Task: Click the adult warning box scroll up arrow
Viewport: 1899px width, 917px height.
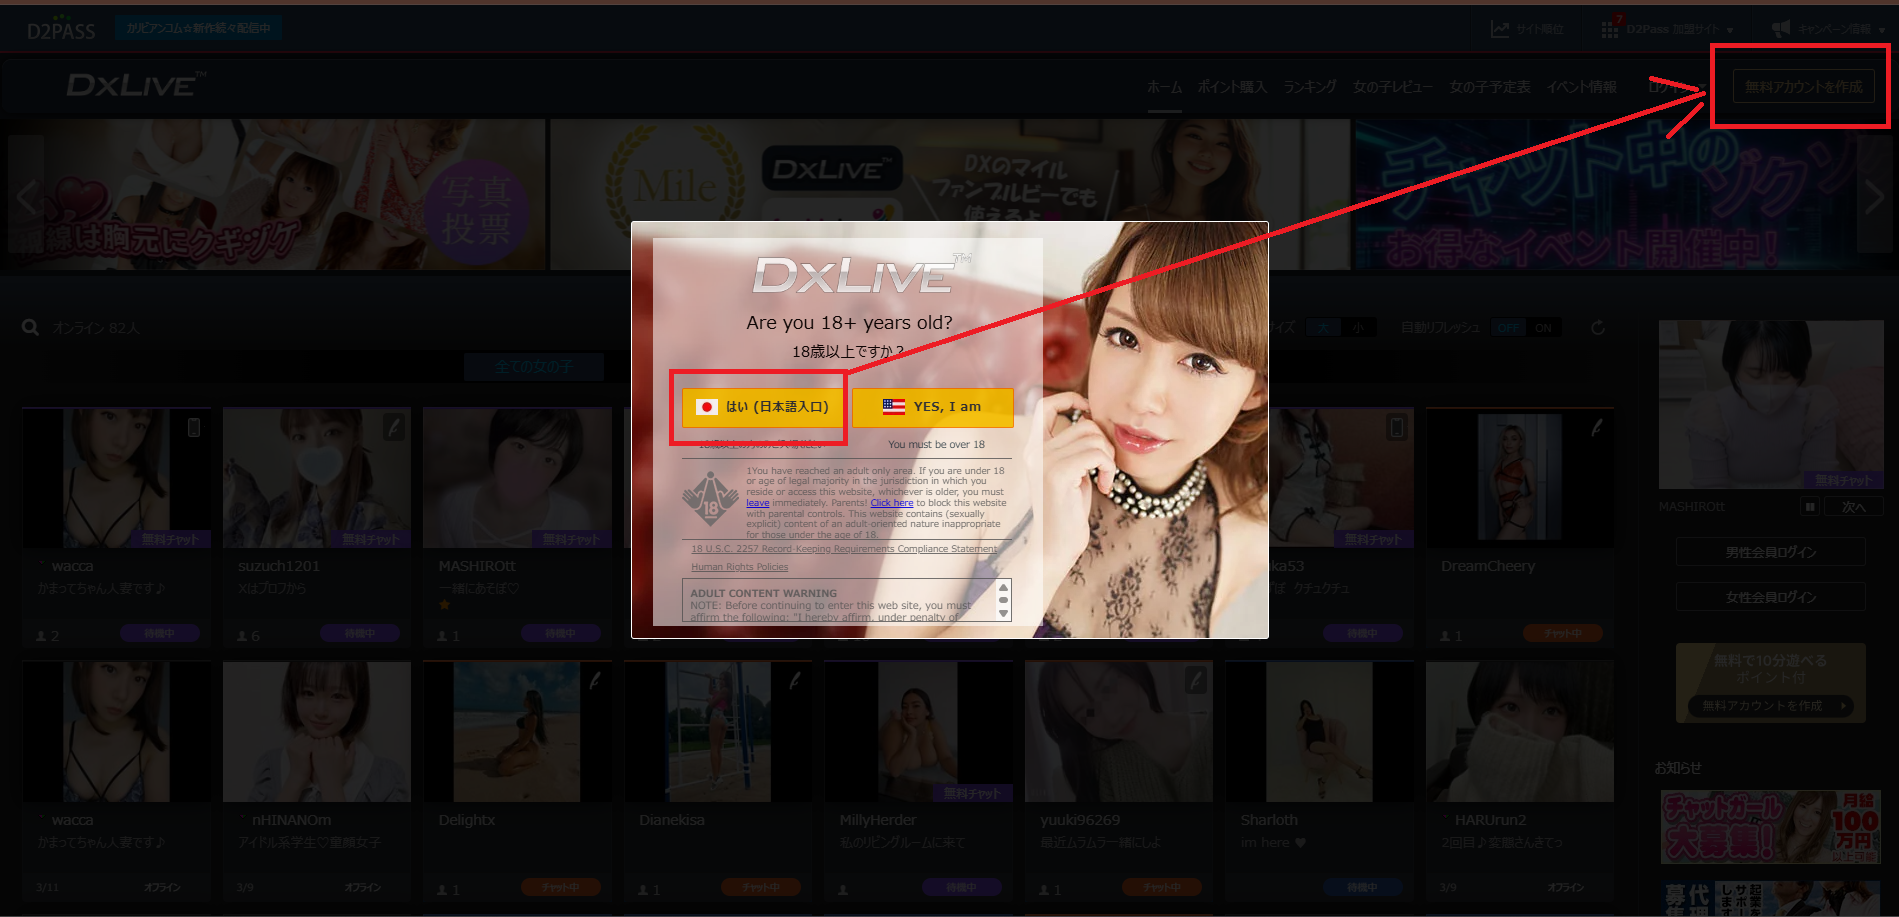Action: click(x=1003, y=587)
